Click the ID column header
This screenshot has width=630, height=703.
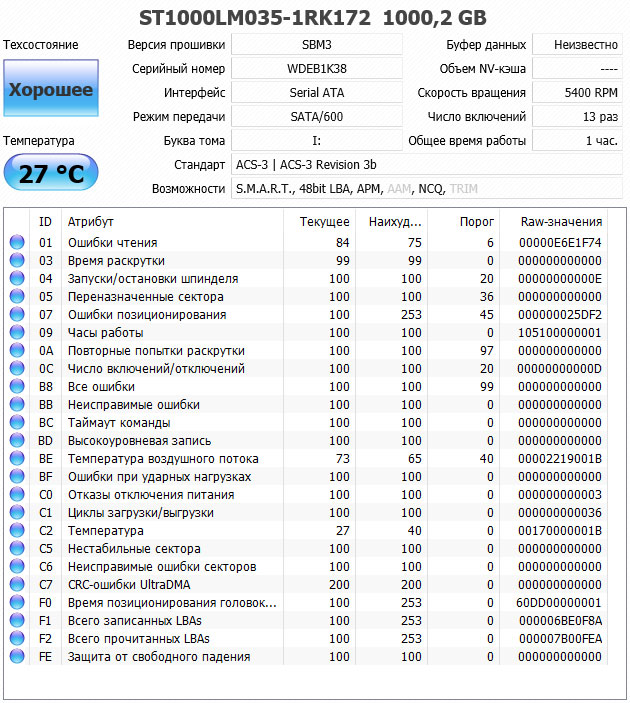tap(45, 221)
